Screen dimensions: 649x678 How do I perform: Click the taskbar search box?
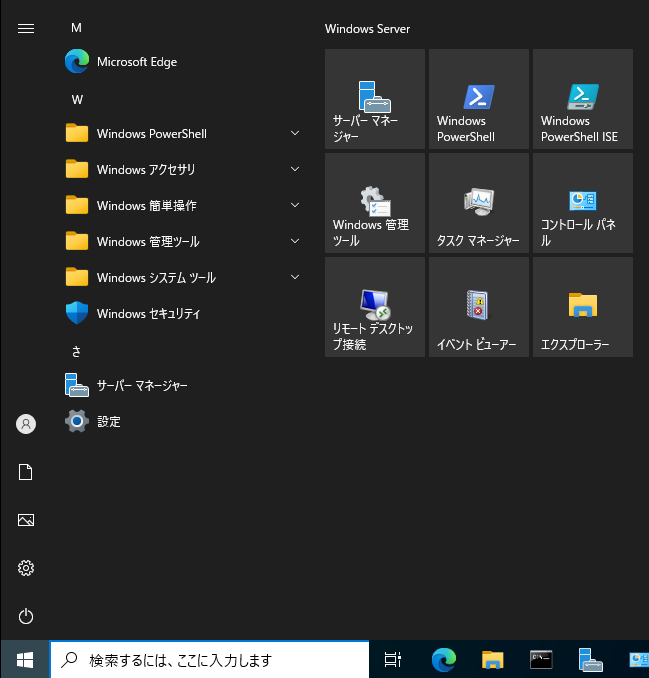(x=210, y=660)
